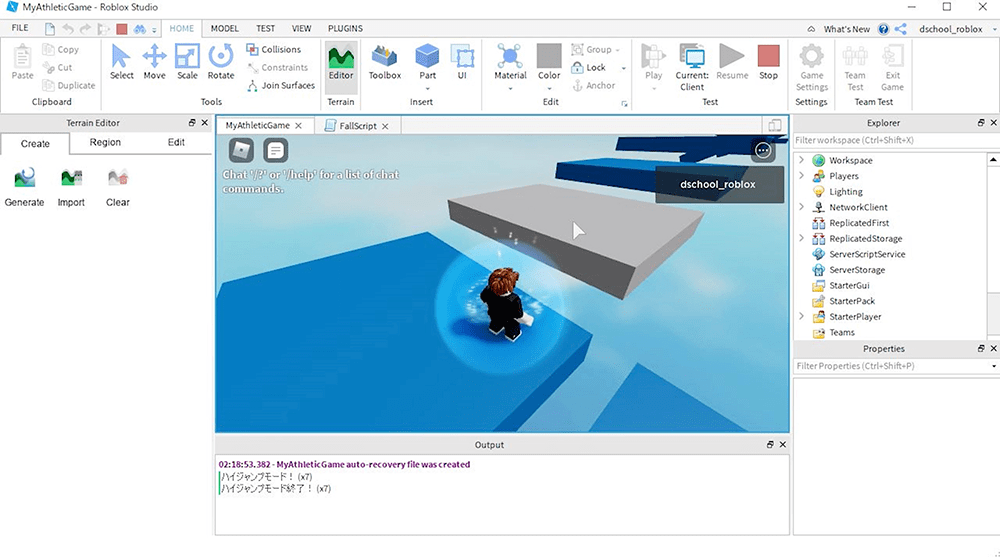
Task: Click Copy in Clipboard group
Action: click(x=61, y=49)
